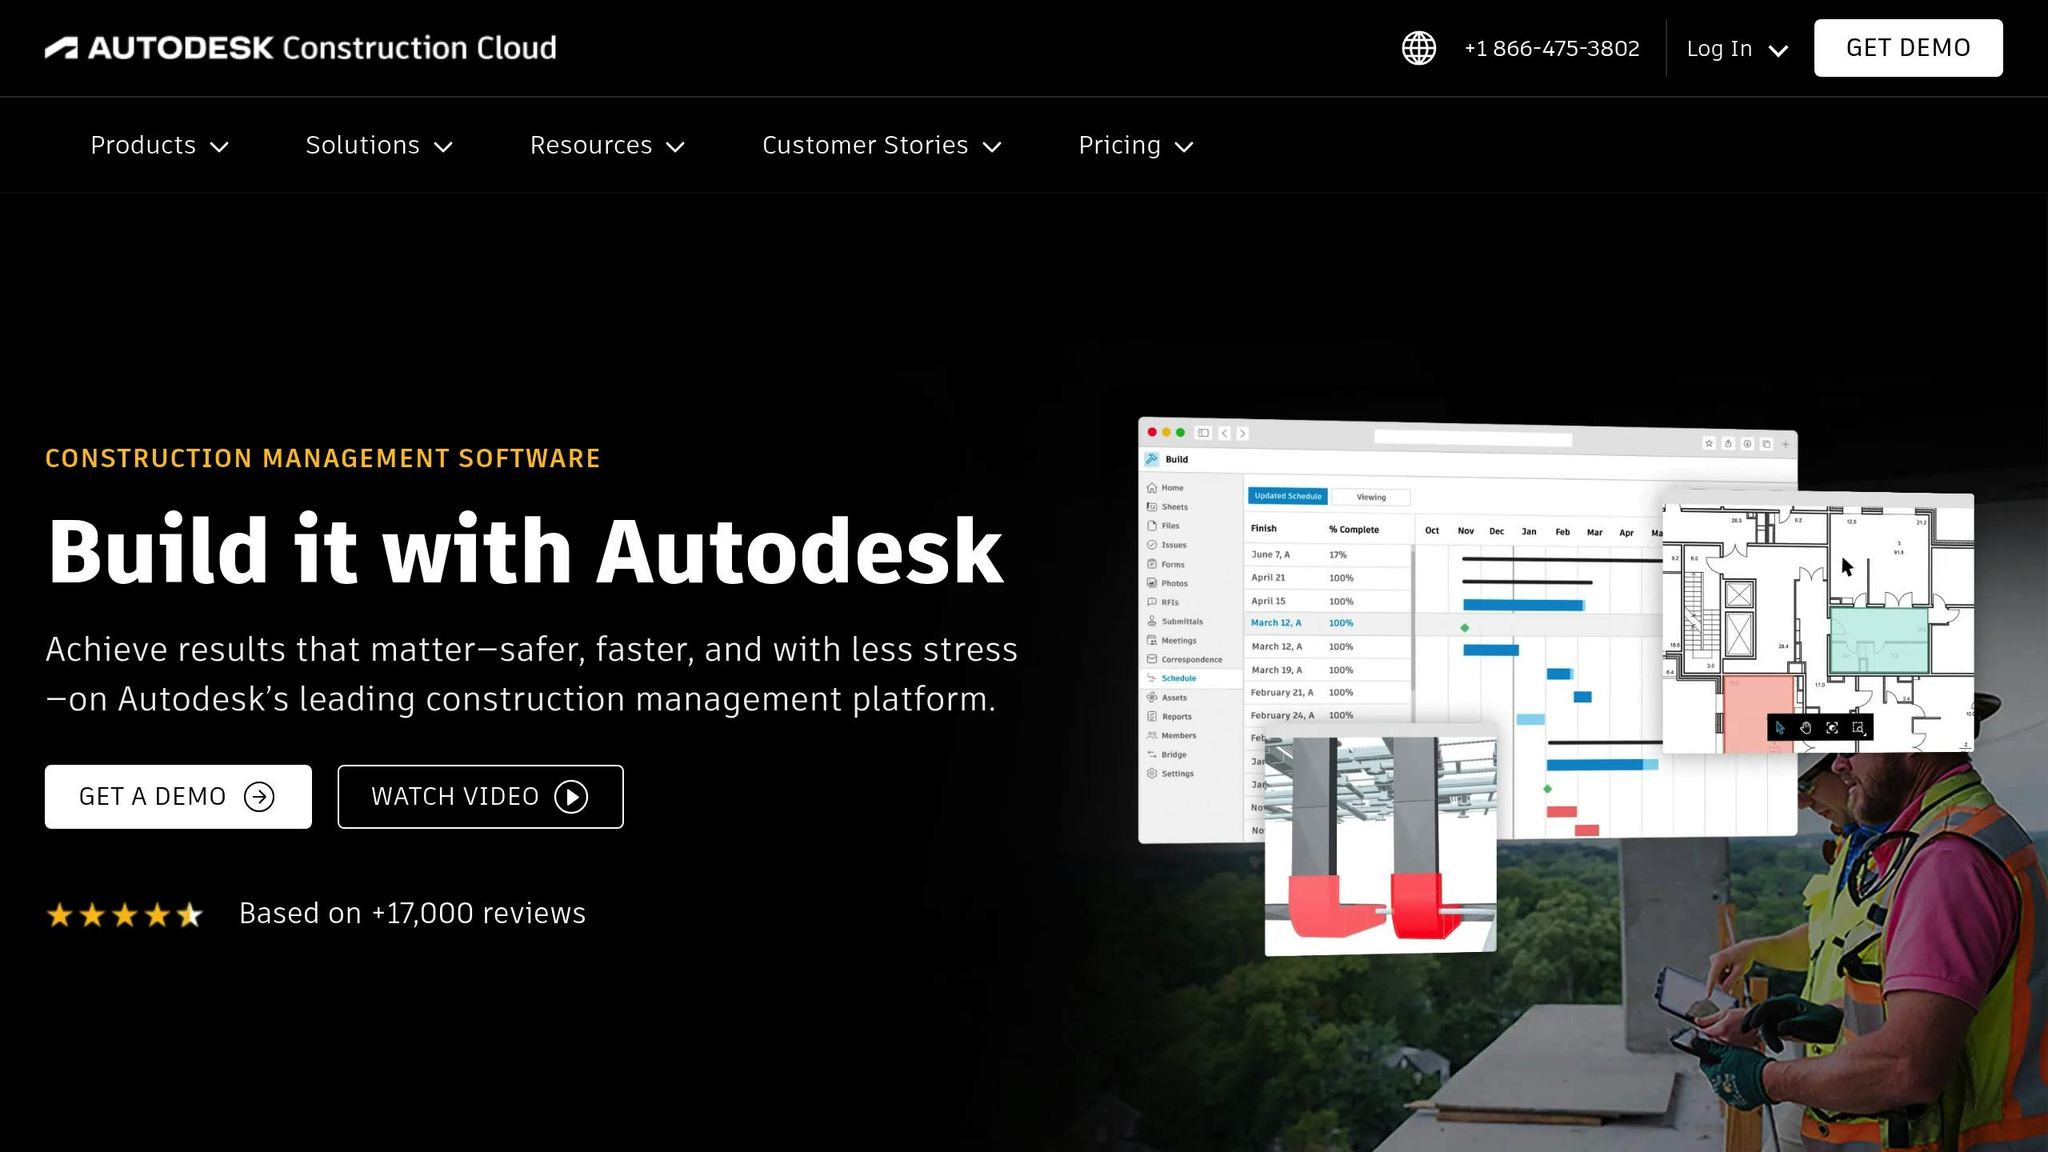The height and width of the screenshot is (1152, 2048).
Task: Click the WATCH VIDEO button
Action: [x=480, y=797]
